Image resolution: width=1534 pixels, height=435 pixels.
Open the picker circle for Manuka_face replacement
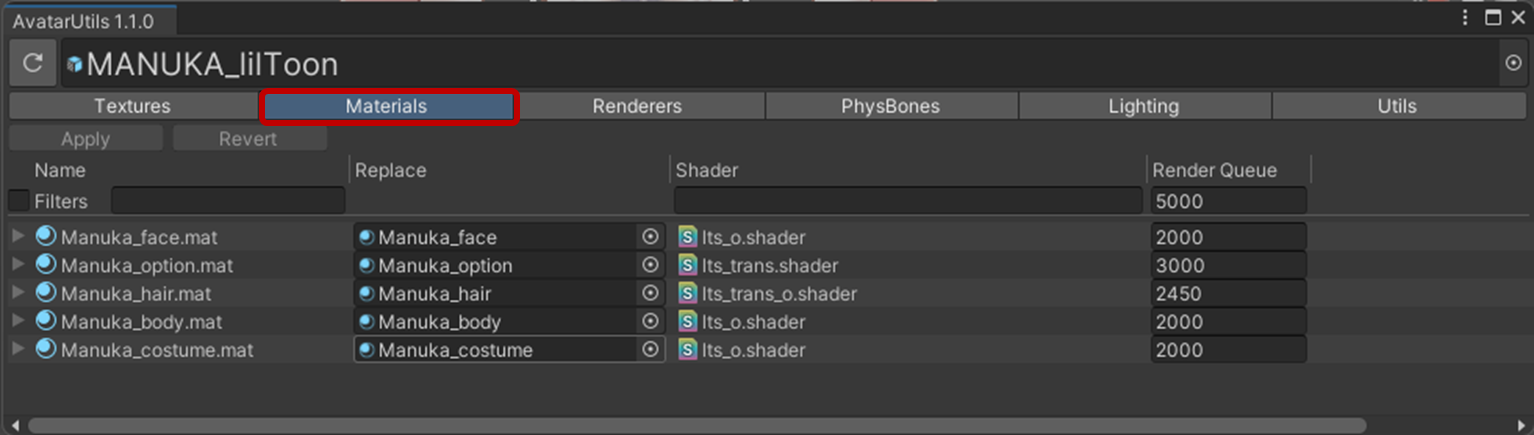click(650, 237)
